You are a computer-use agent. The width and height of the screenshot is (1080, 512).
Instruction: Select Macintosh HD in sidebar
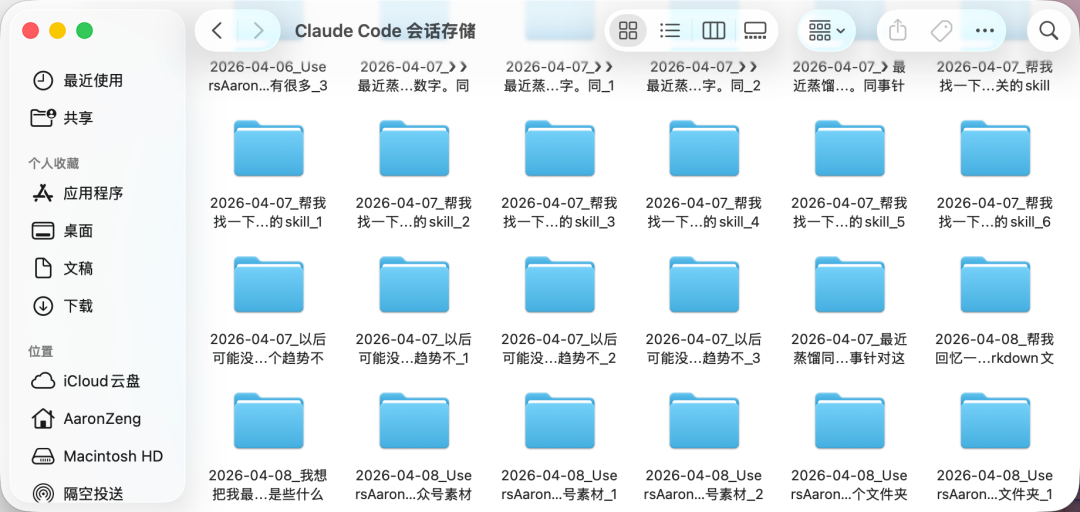pos(112,456)
